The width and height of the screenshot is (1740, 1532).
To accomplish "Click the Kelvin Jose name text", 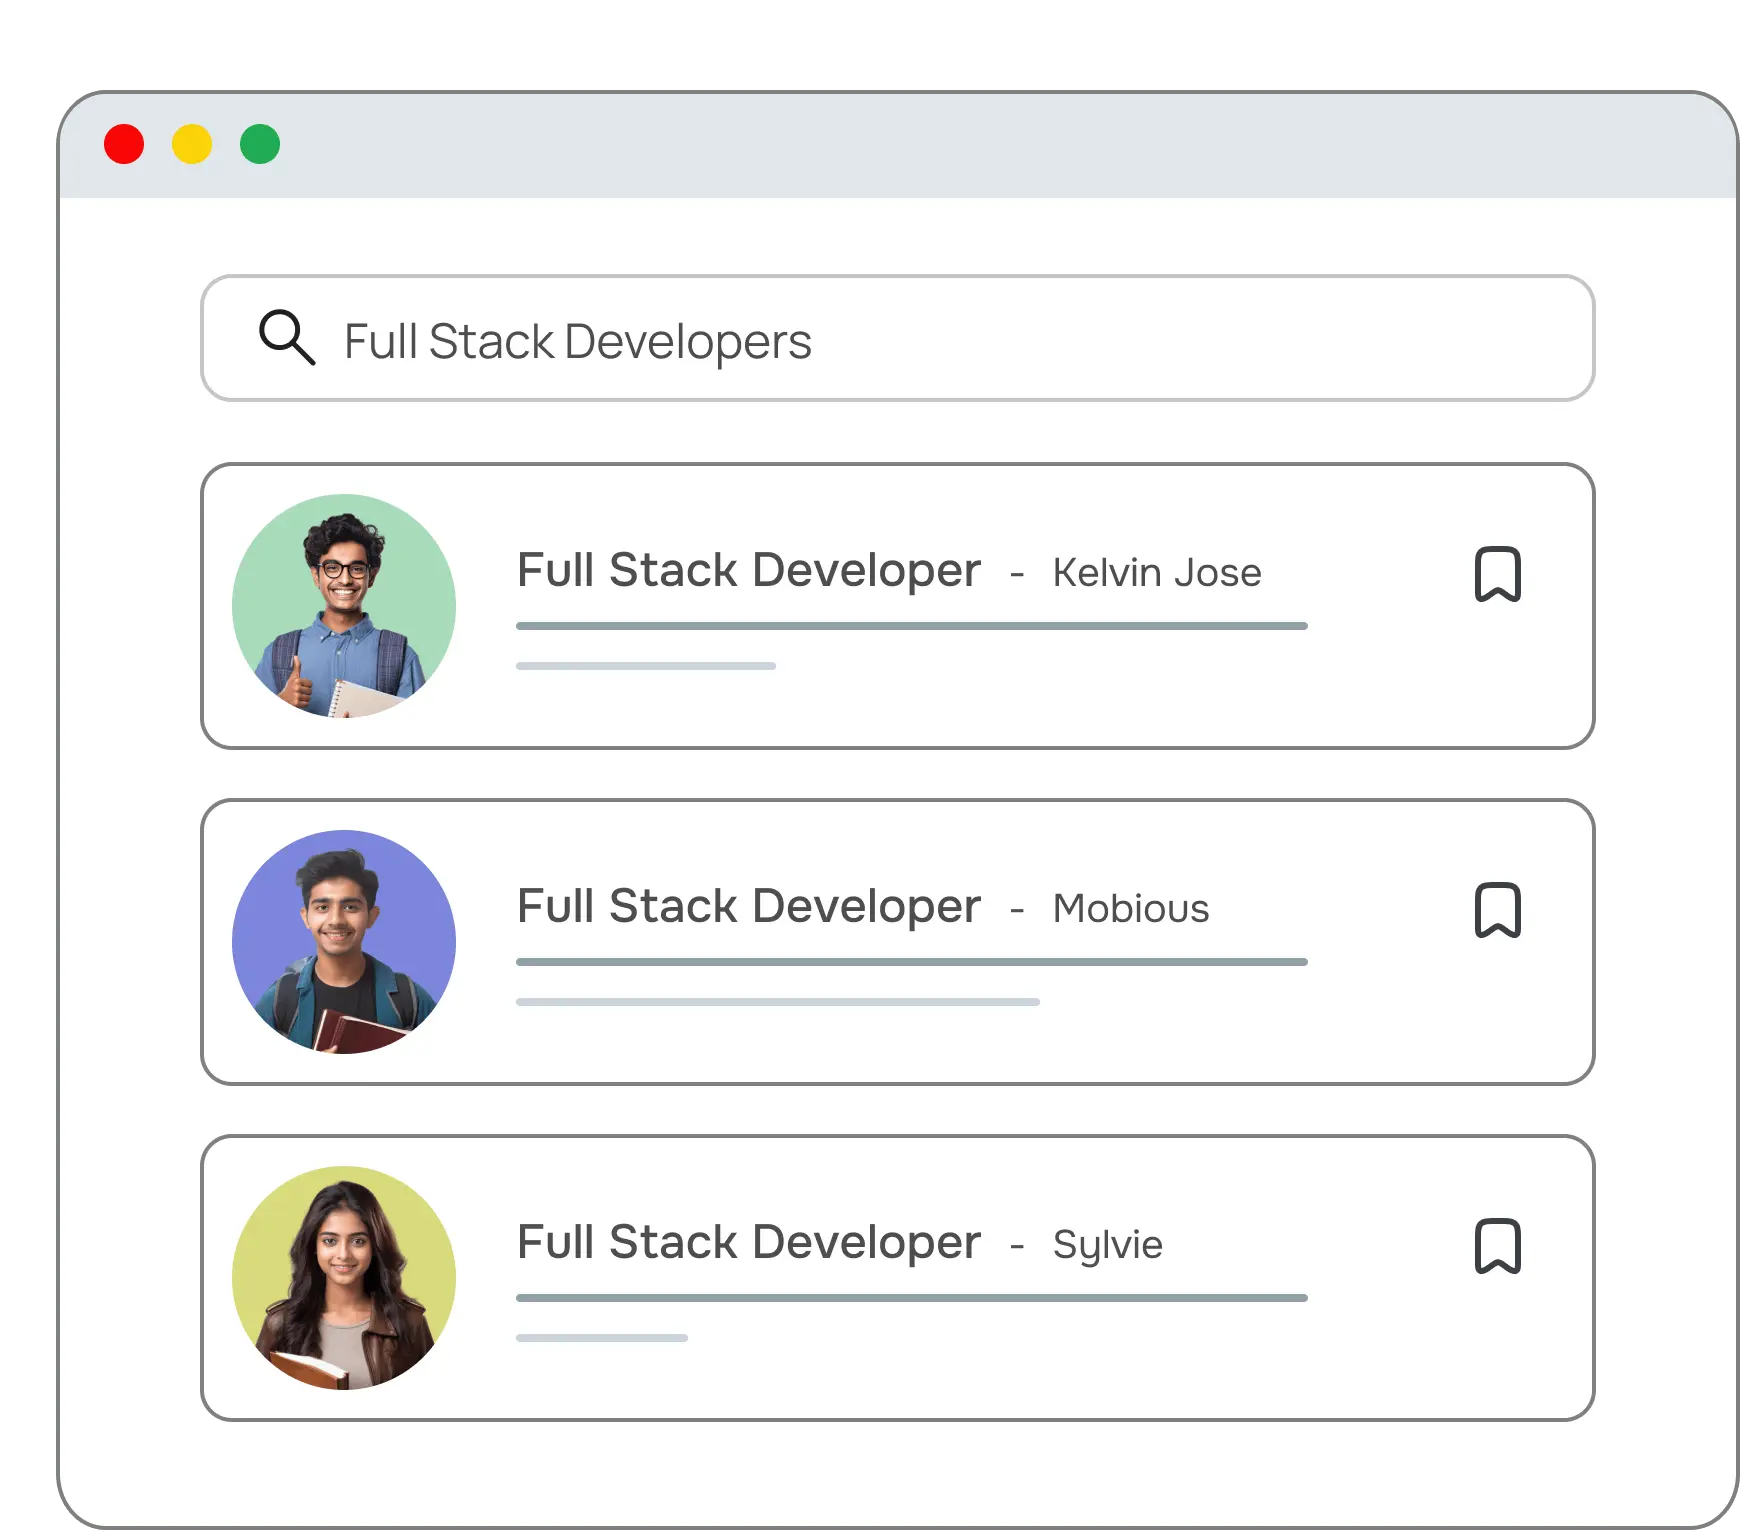I will tap(1156, 573).
